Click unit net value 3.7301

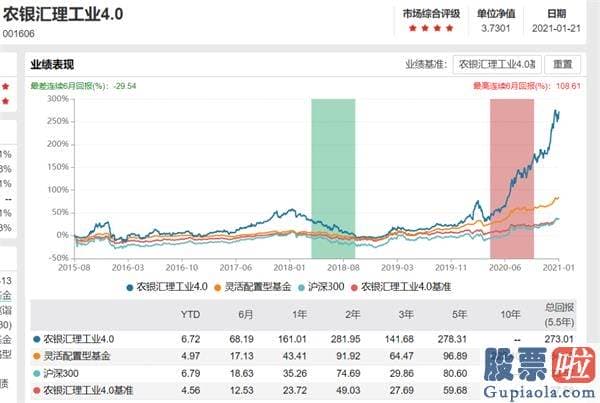tap(496, 28)
